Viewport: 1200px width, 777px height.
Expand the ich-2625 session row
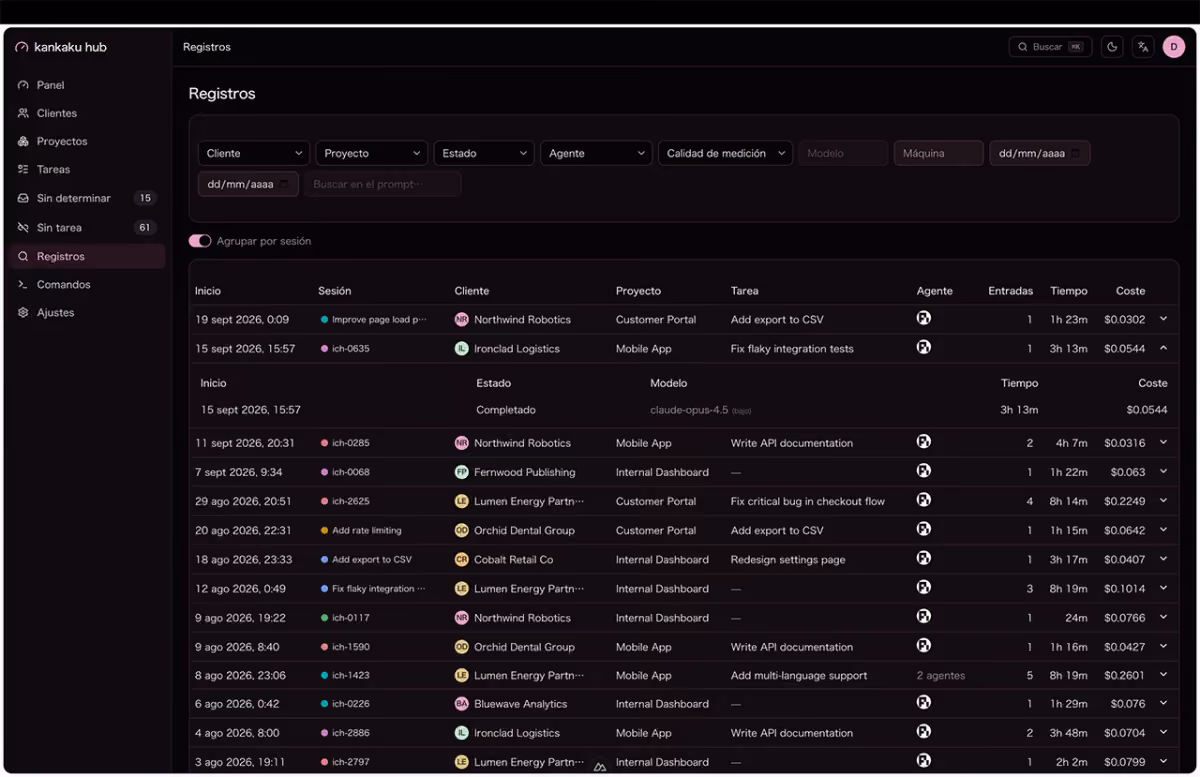1163,500
